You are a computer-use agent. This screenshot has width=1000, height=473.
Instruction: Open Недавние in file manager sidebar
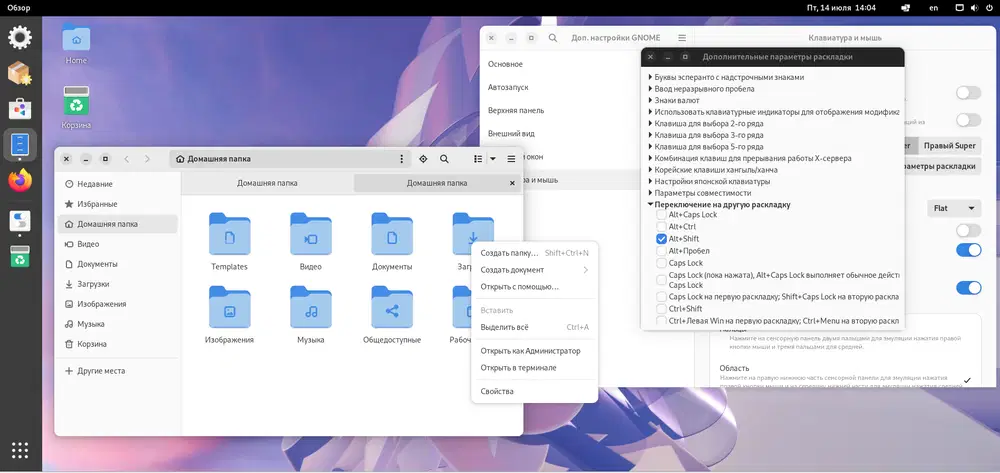coord(118,184)
